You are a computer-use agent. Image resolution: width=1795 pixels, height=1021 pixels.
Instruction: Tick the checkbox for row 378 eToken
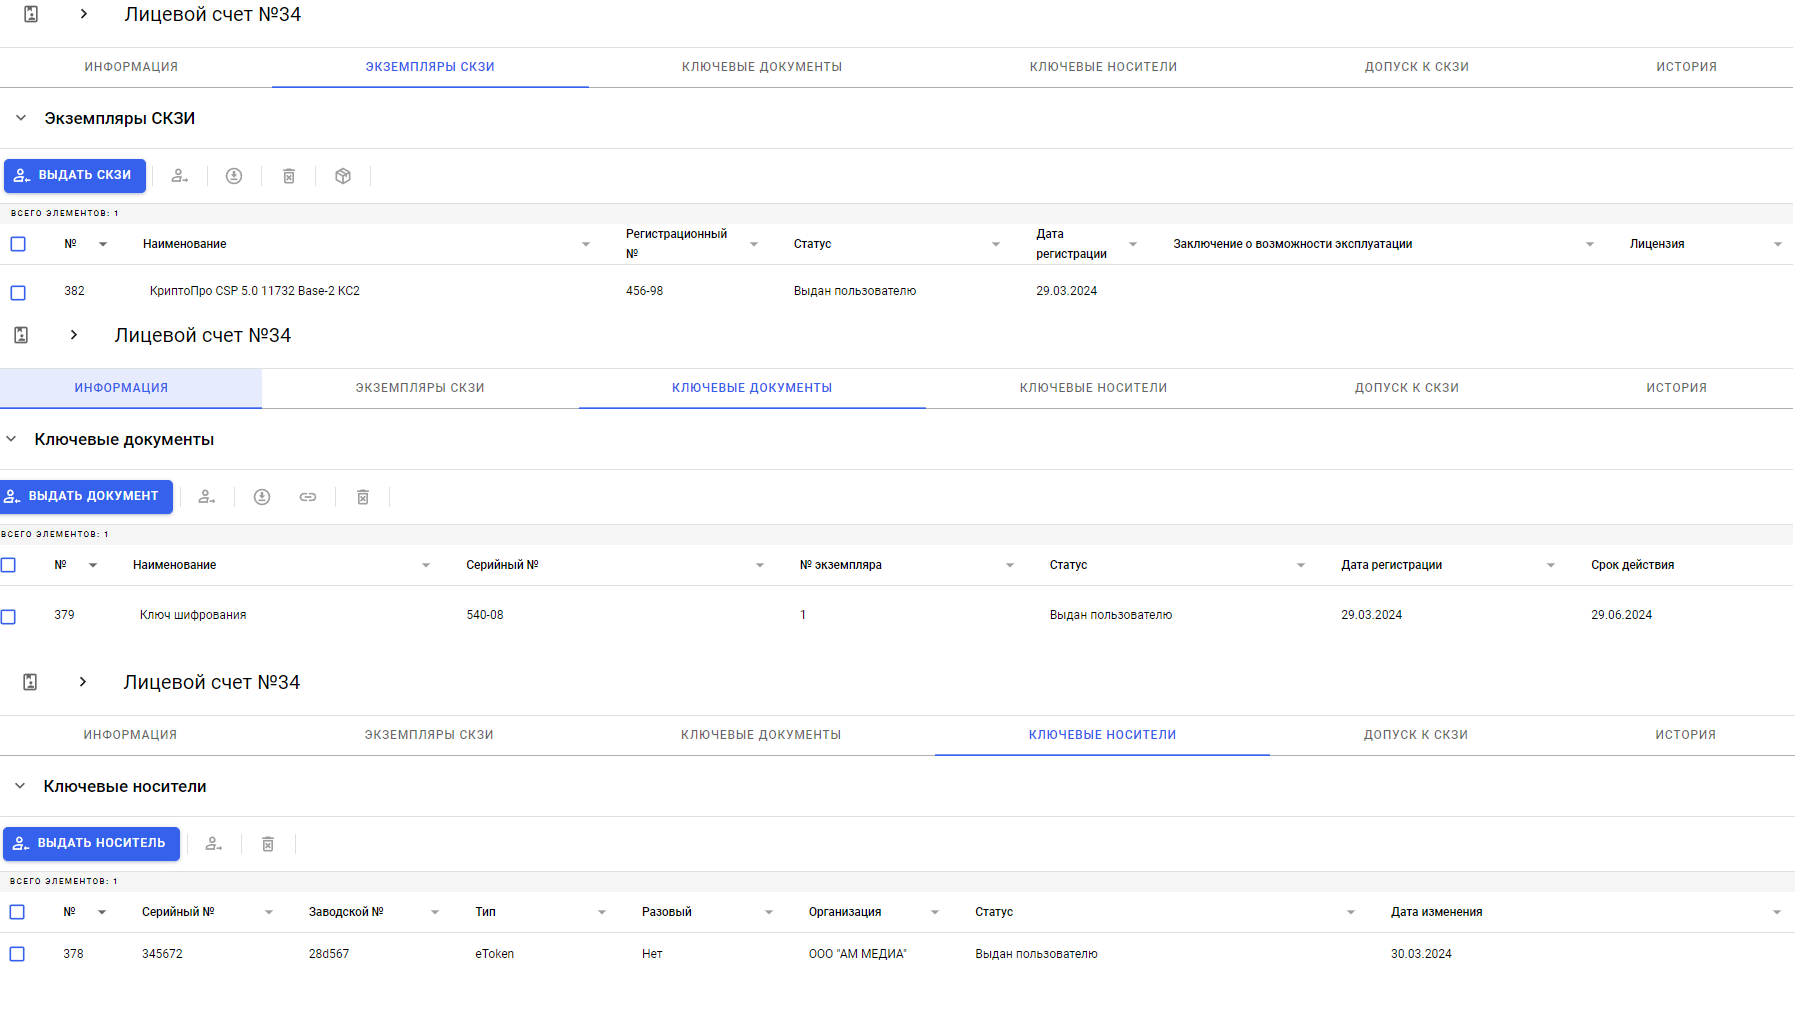[x=17, y=954]
